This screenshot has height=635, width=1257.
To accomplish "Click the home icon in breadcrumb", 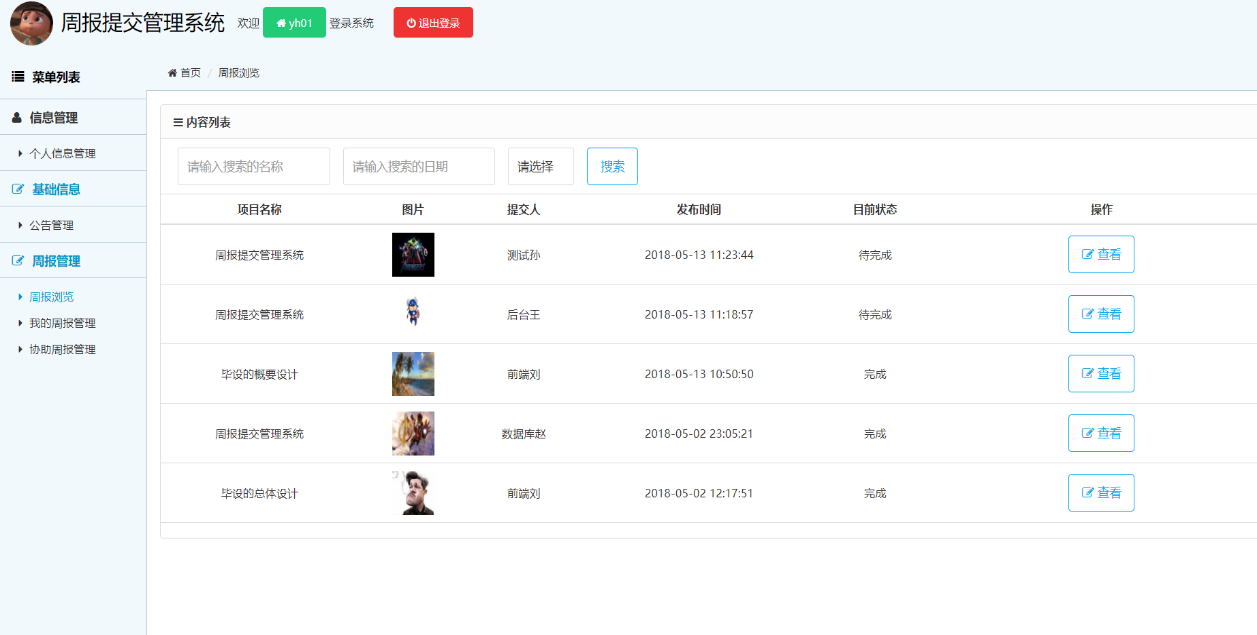I will pyautogui.click(x=172, y=73).
